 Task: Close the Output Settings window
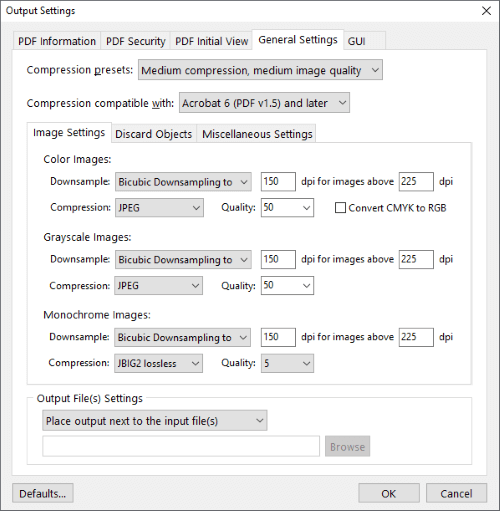click(x=486, y=11)
